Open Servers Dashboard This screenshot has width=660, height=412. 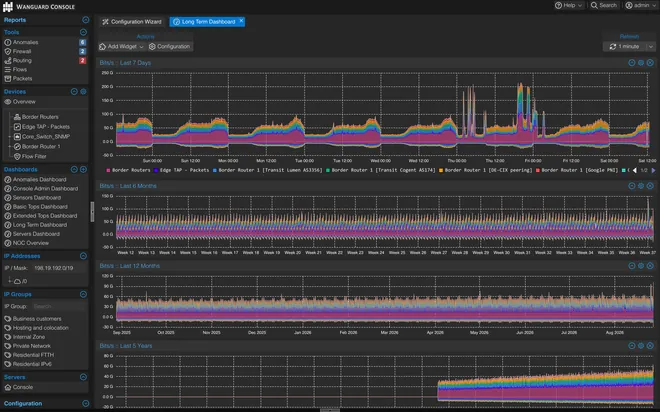(x=36, y=234)
